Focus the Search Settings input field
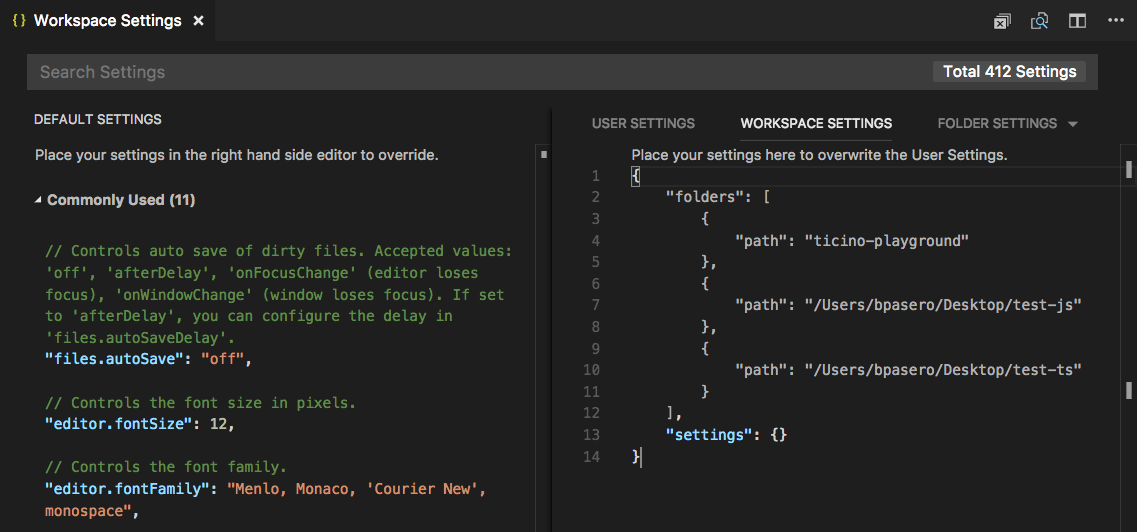This screenshot has height=532, width=1137. click(x=480, y=72)
